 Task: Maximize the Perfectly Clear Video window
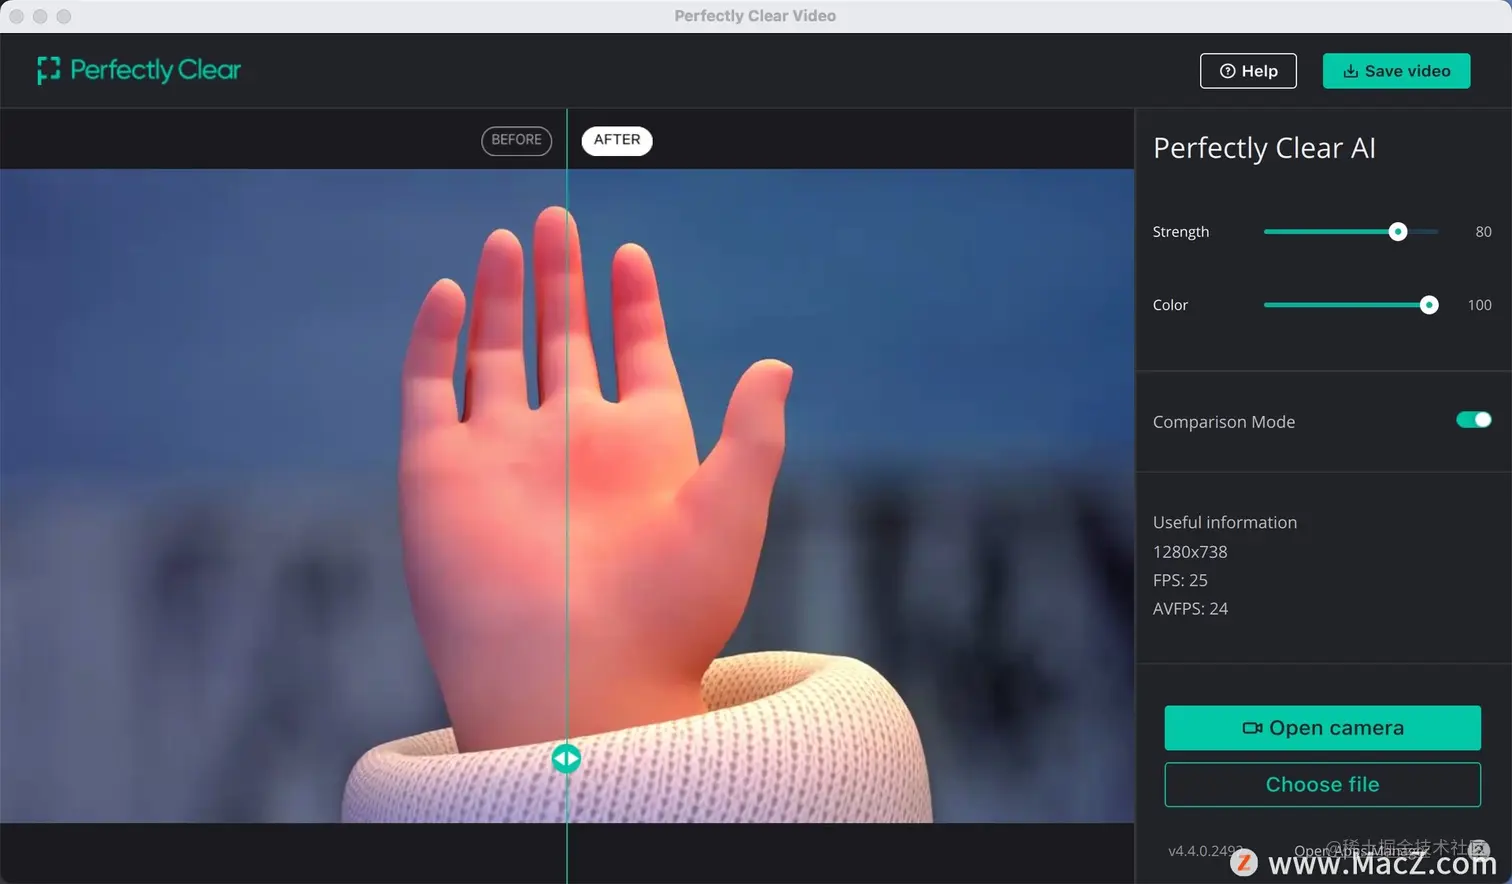point(64,16)
